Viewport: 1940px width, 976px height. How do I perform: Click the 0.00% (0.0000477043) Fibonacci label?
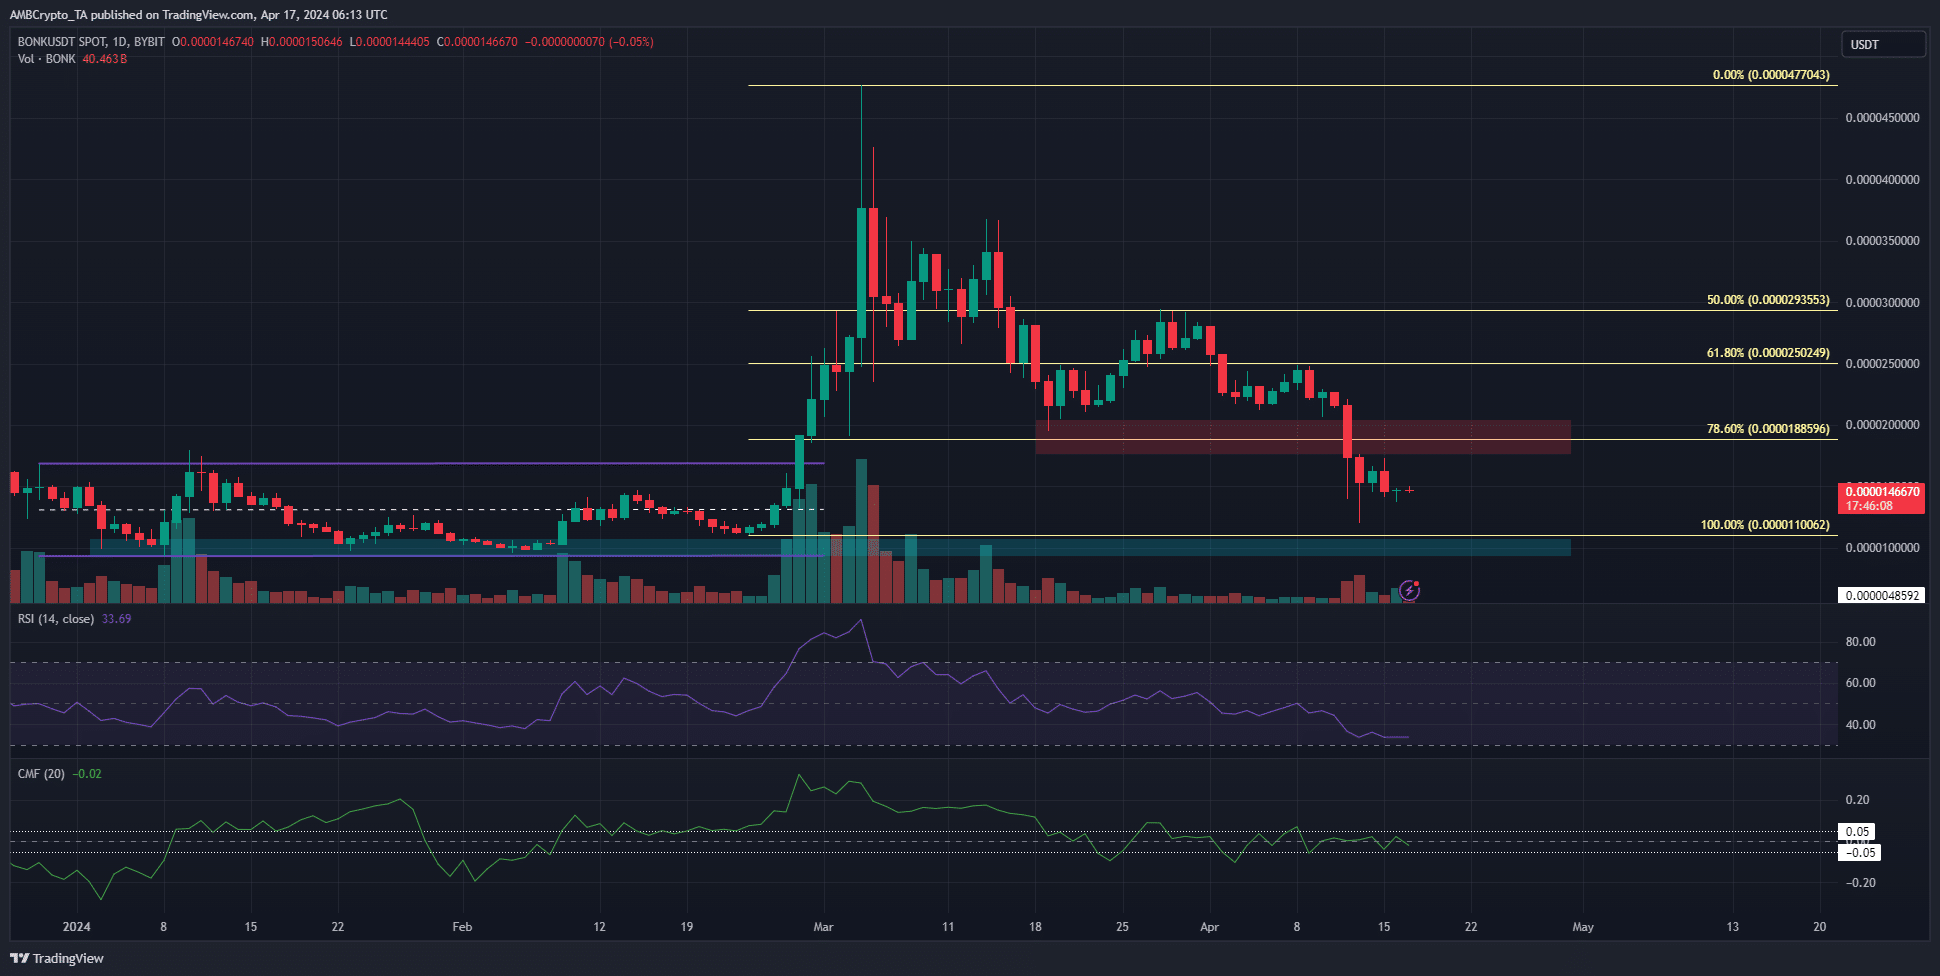[1771, 75]
